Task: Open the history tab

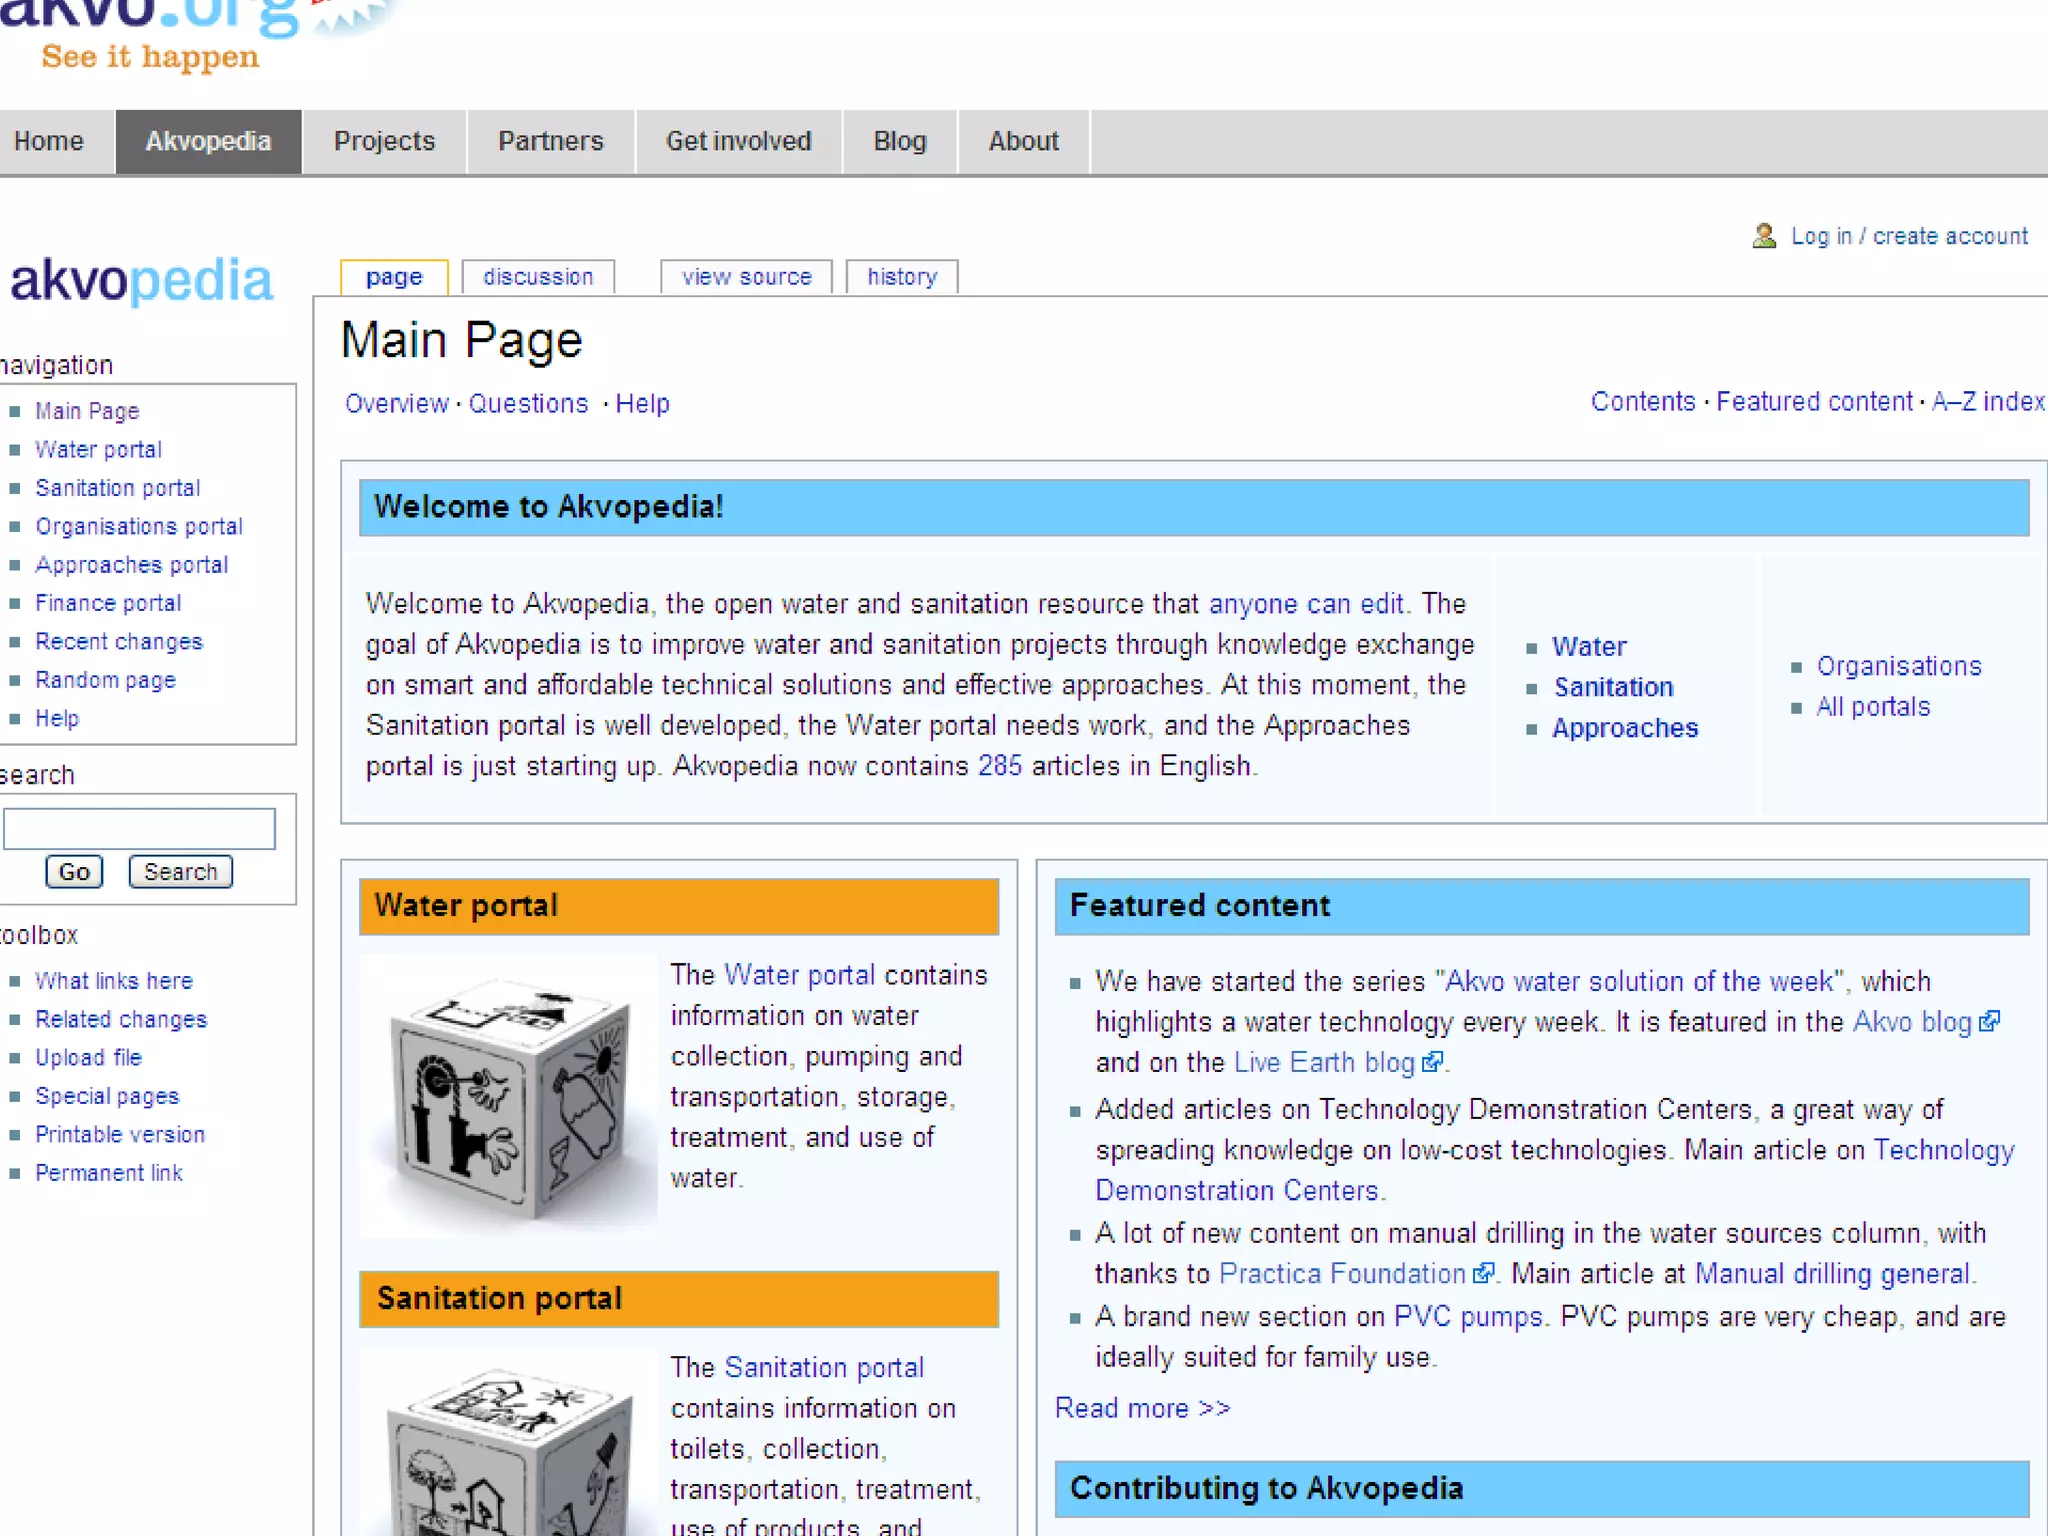Action: 901,277
